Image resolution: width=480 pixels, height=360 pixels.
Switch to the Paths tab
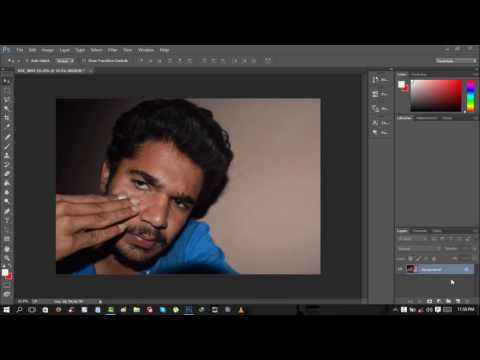437,231
